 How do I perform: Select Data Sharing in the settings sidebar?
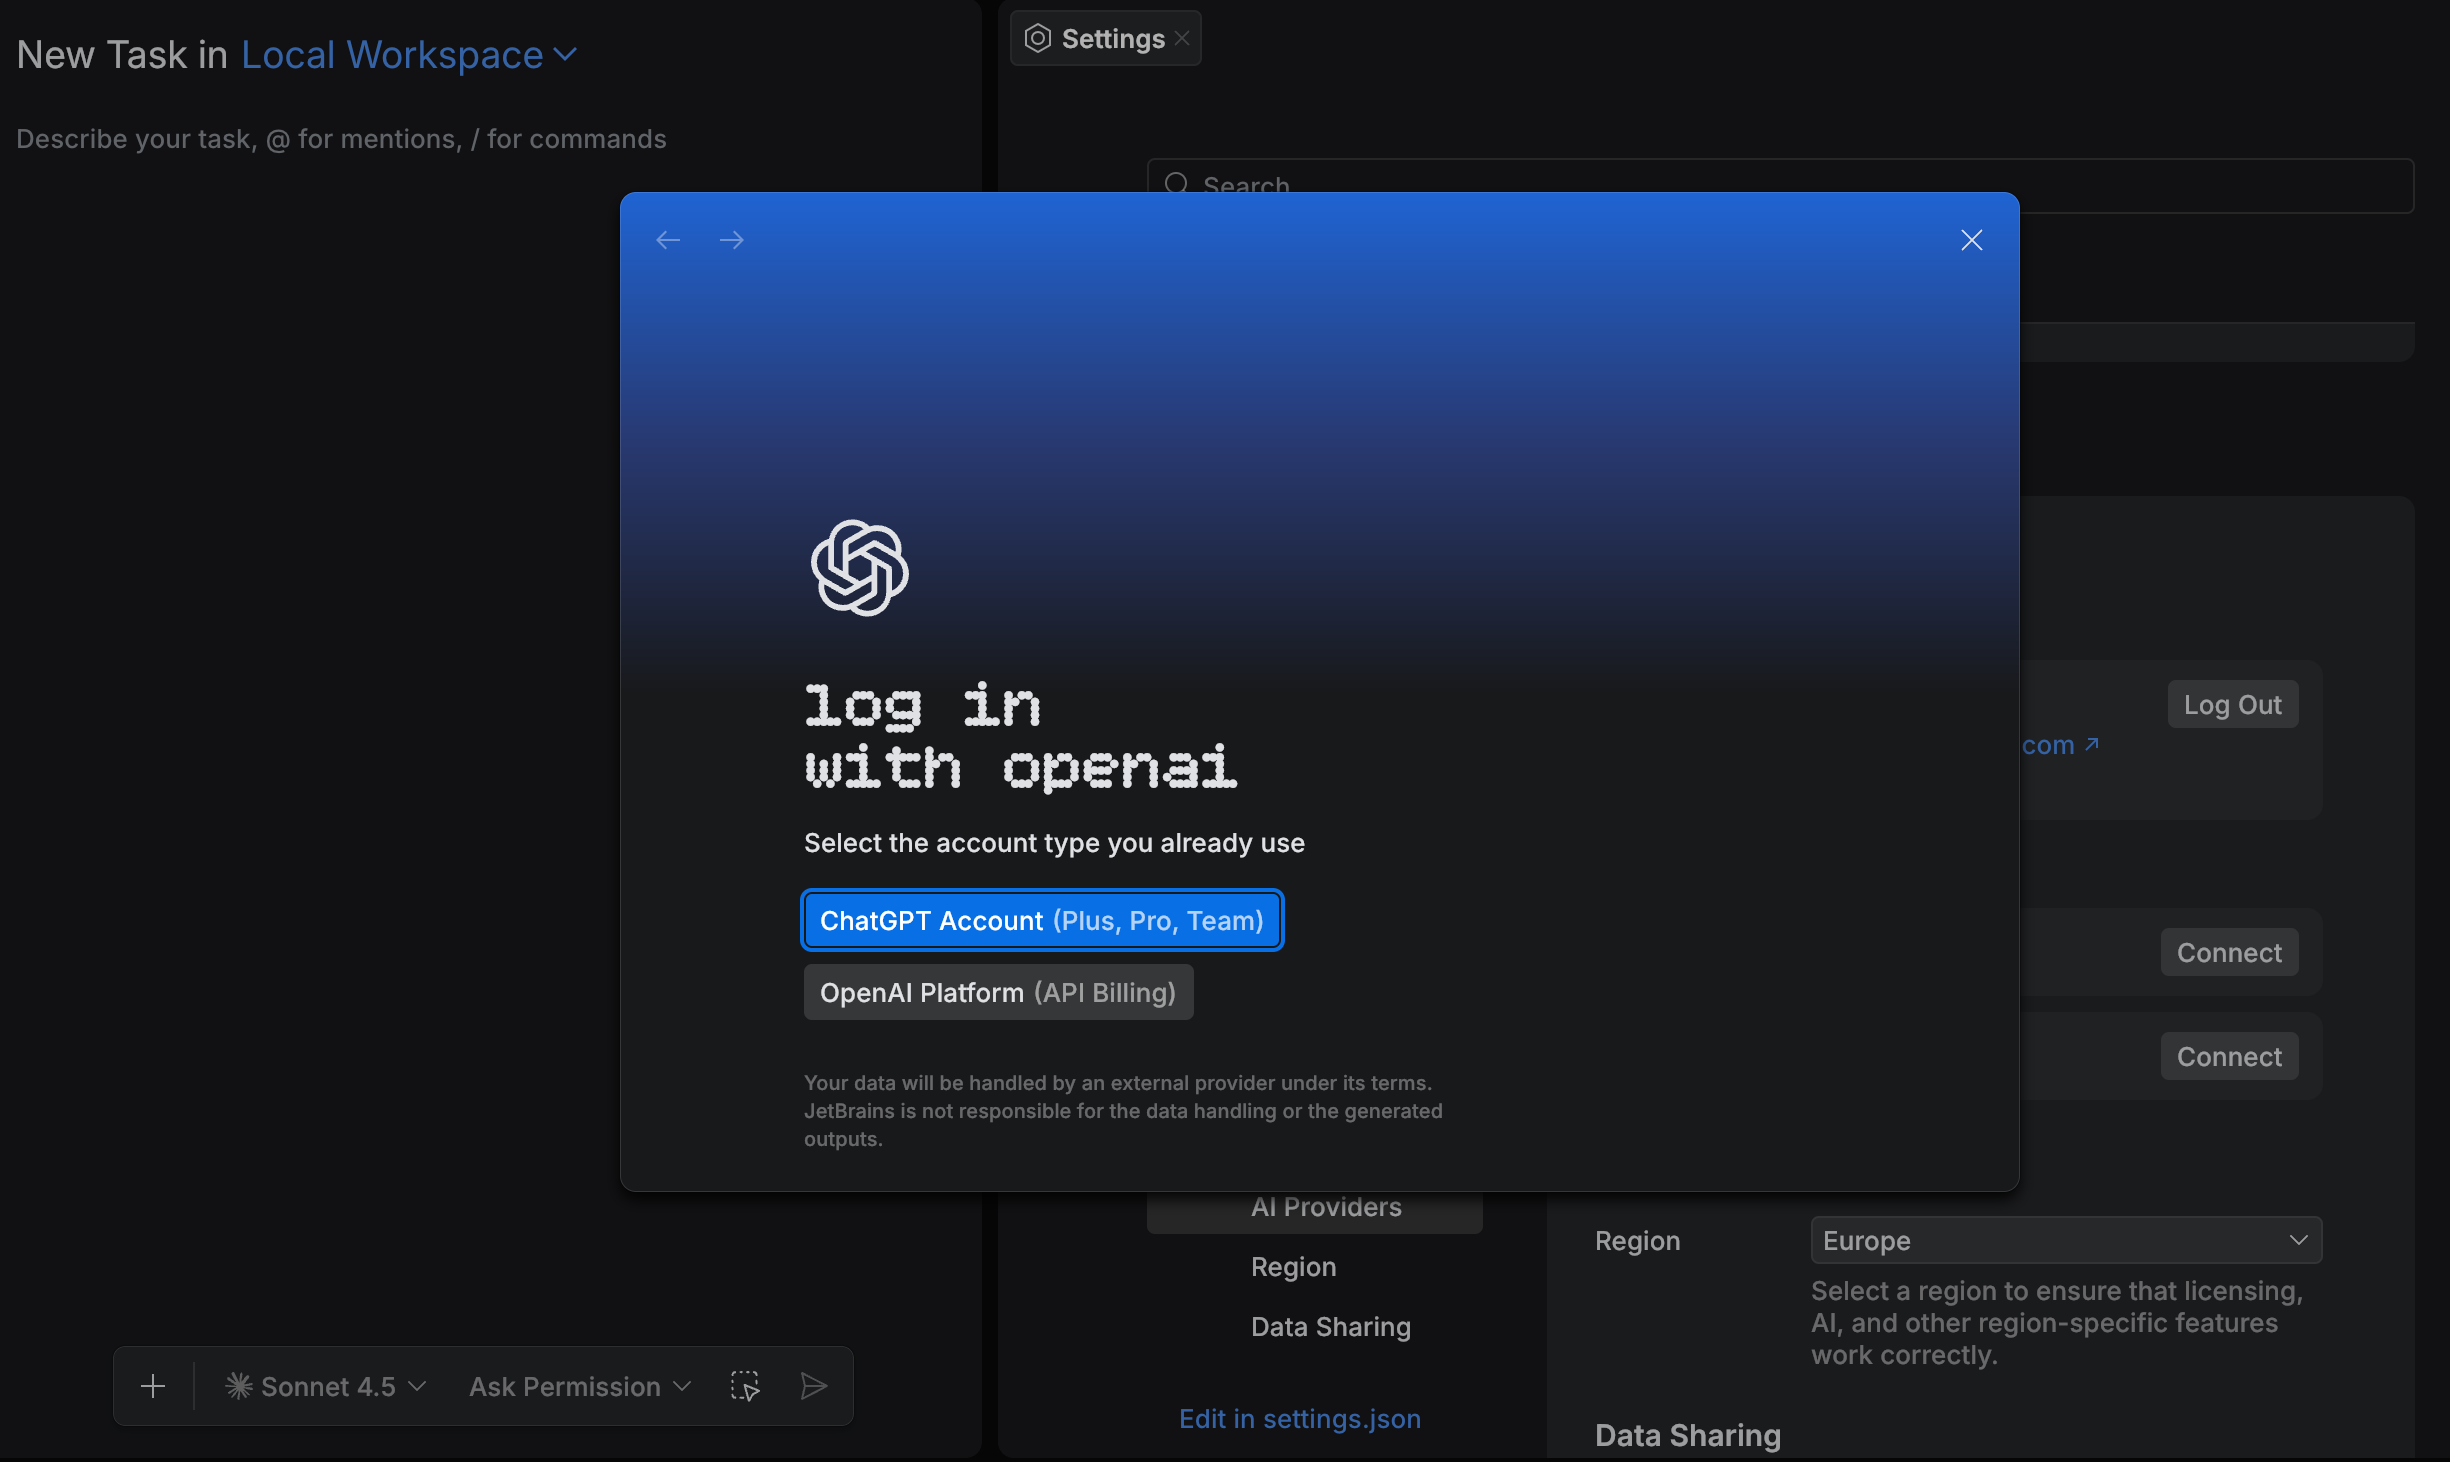click(1329, 1327)
